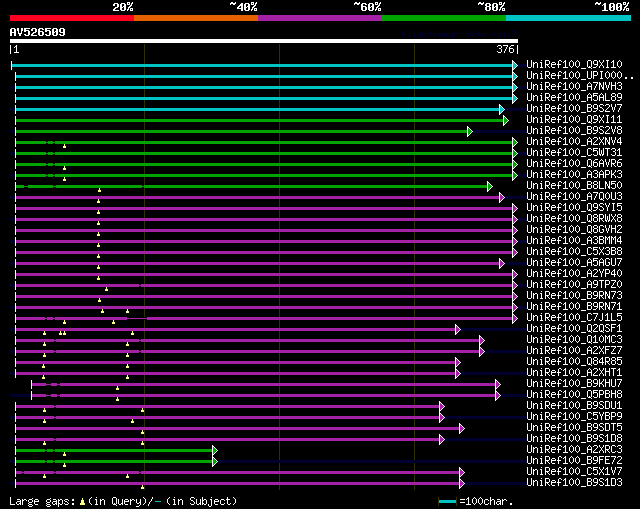
Task: Click the UniRef100_C5WT31 label
Action: pos(574,153)
